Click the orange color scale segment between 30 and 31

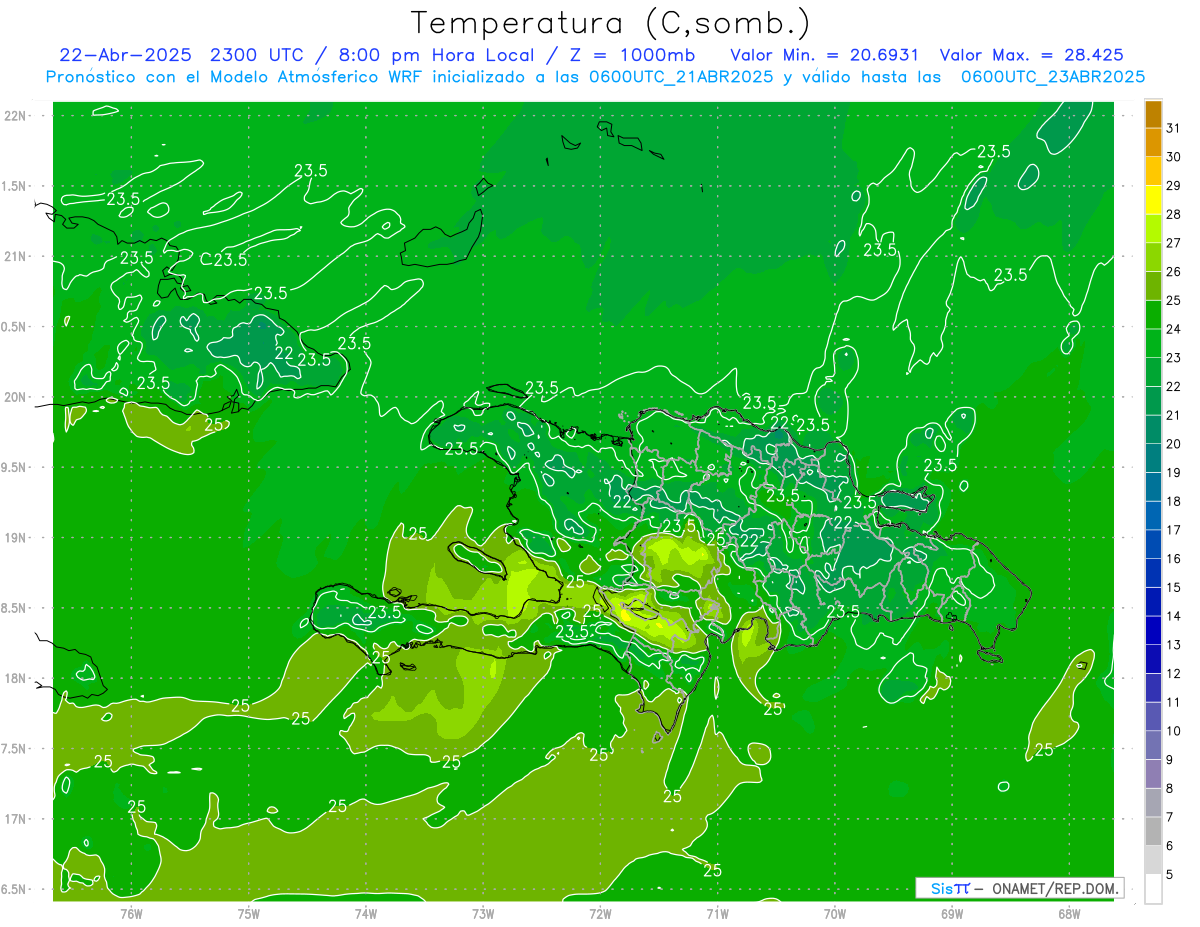[1153, 143]
